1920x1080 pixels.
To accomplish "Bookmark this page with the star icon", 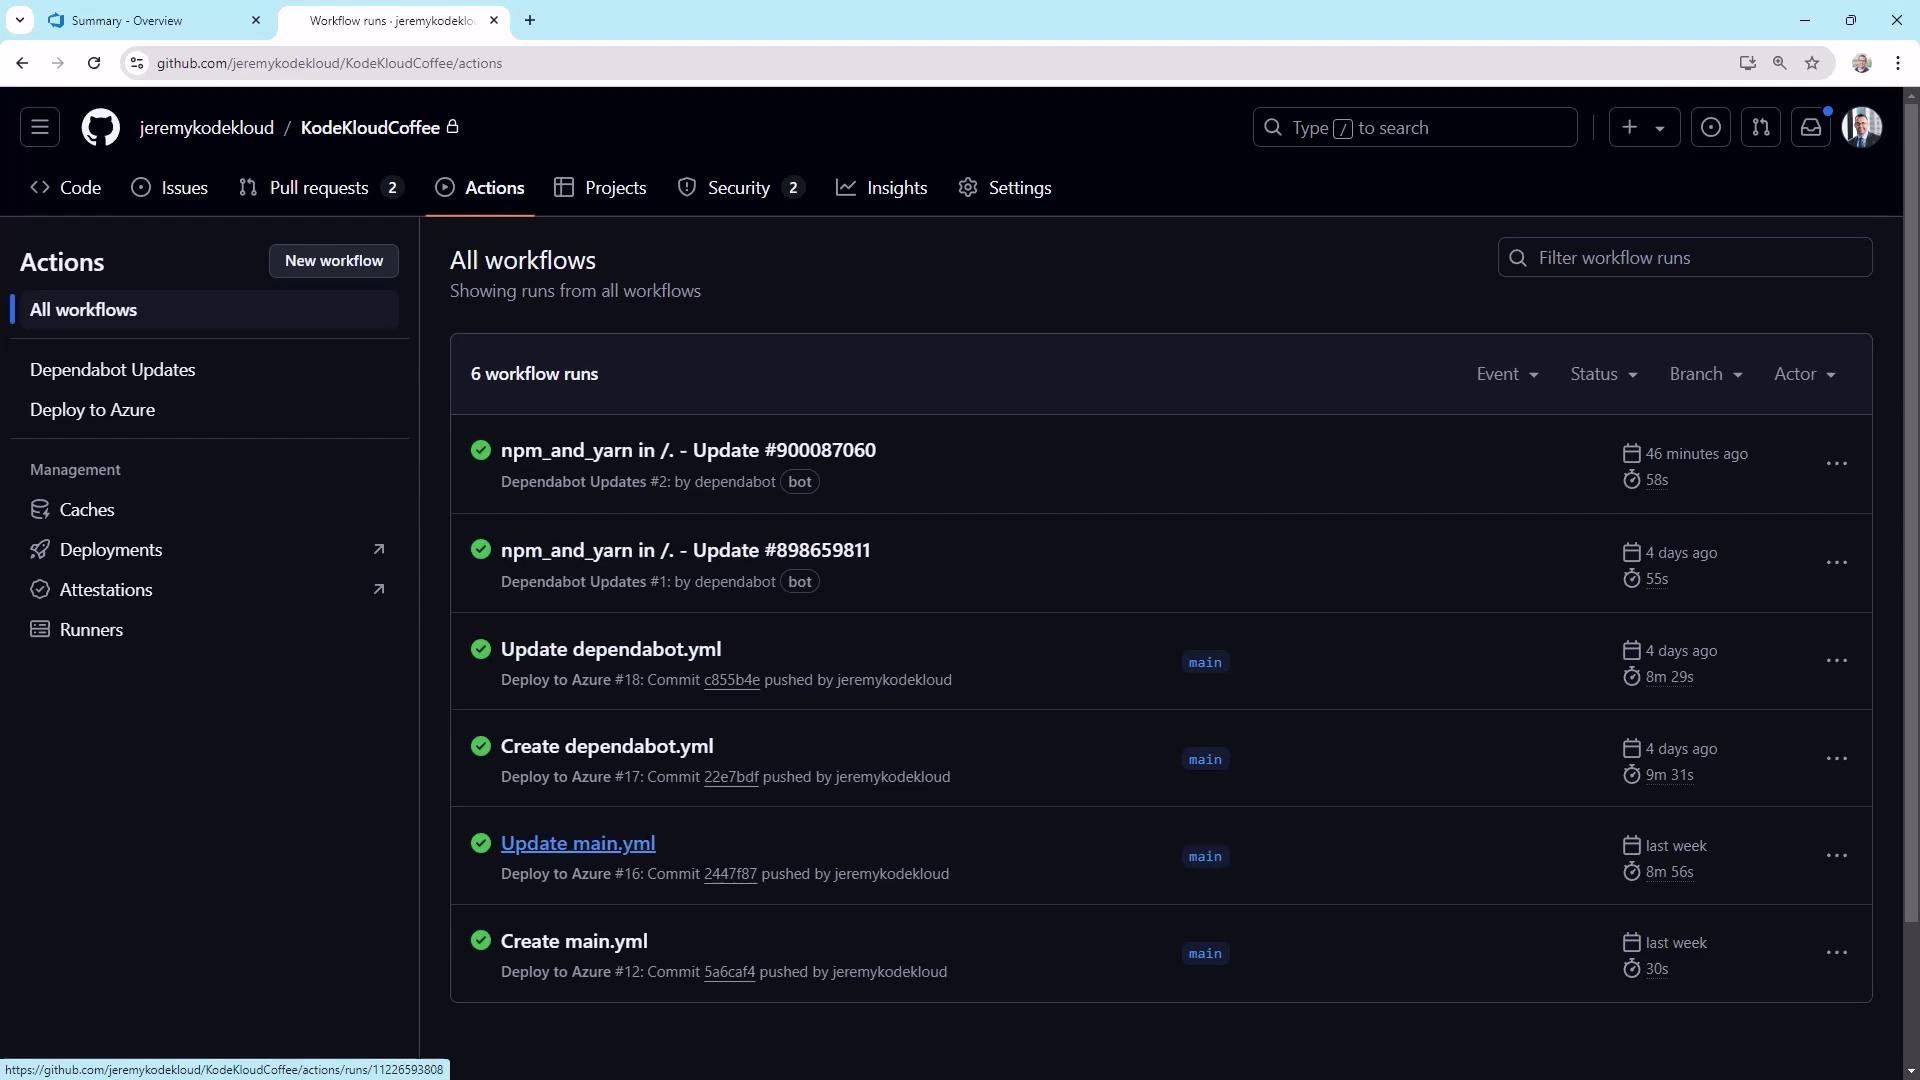I will point(1812,63).
